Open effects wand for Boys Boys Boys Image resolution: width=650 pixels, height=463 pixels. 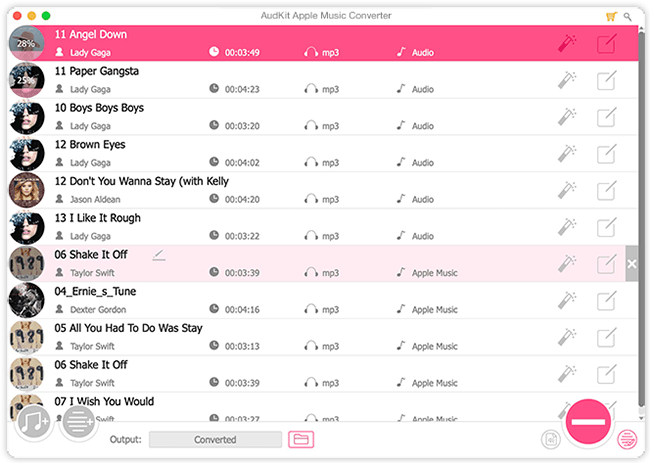tap(567, 116)
